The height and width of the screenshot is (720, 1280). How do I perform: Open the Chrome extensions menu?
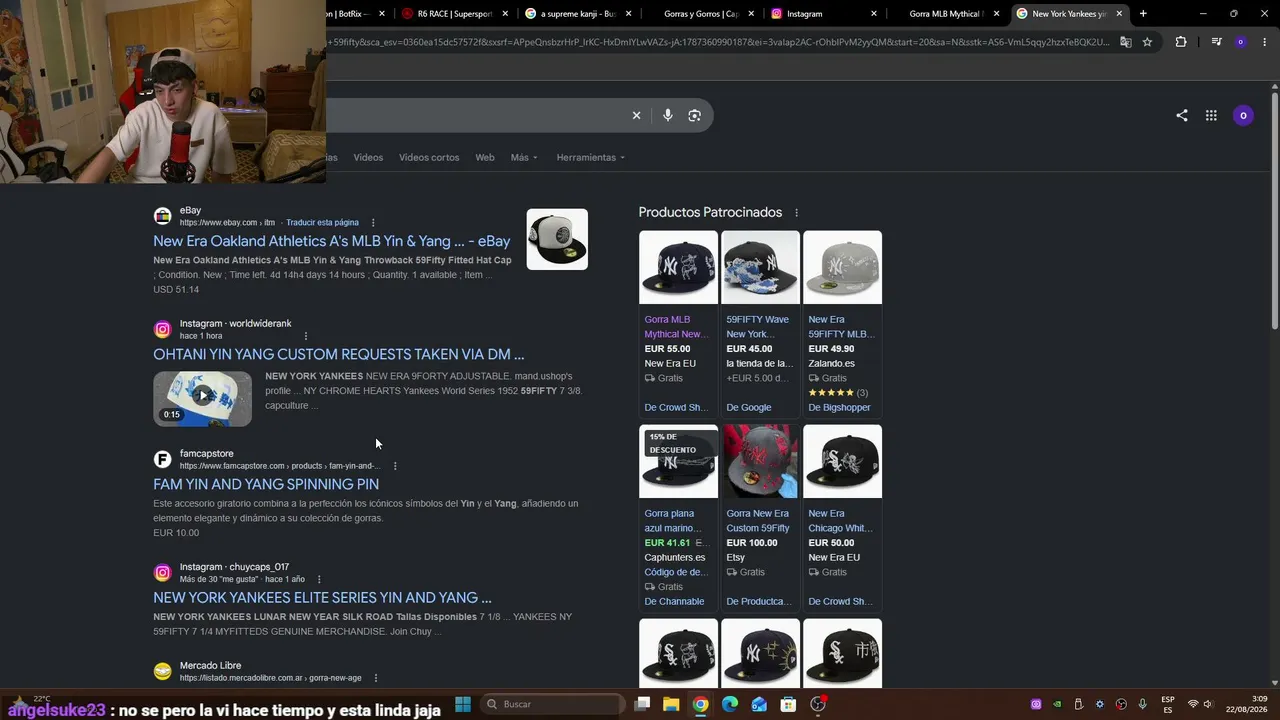(1181, 42)
